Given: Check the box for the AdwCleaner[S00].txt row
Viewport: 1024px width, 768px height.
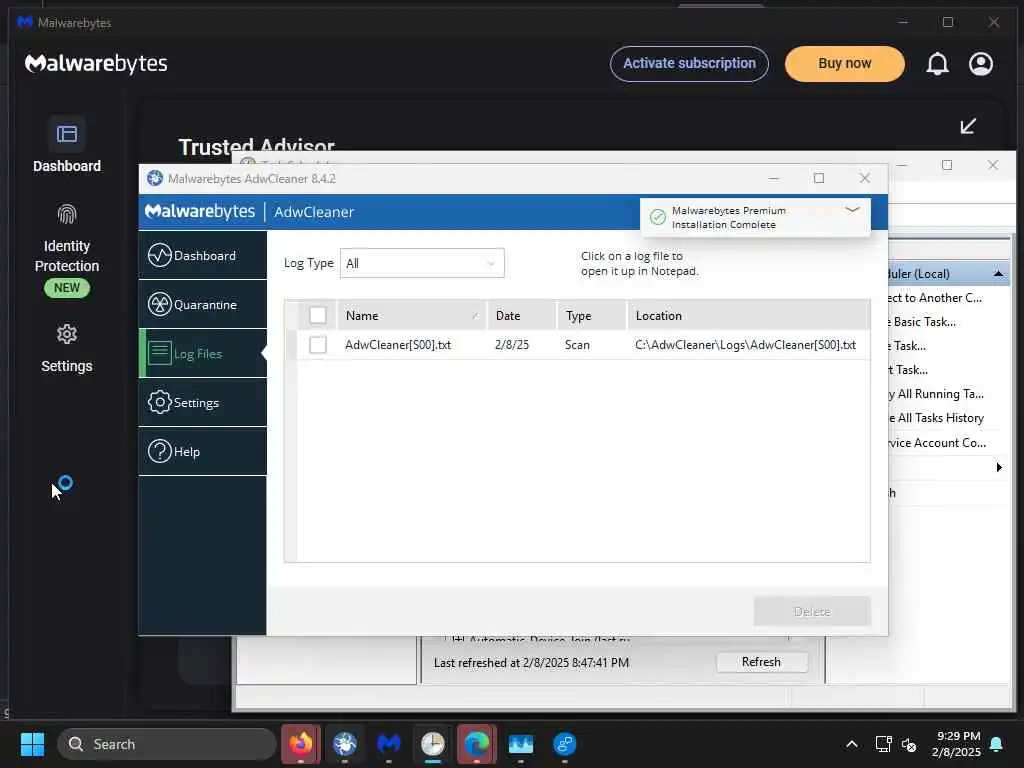Looking at the screenshot, I should pos(318,345).
